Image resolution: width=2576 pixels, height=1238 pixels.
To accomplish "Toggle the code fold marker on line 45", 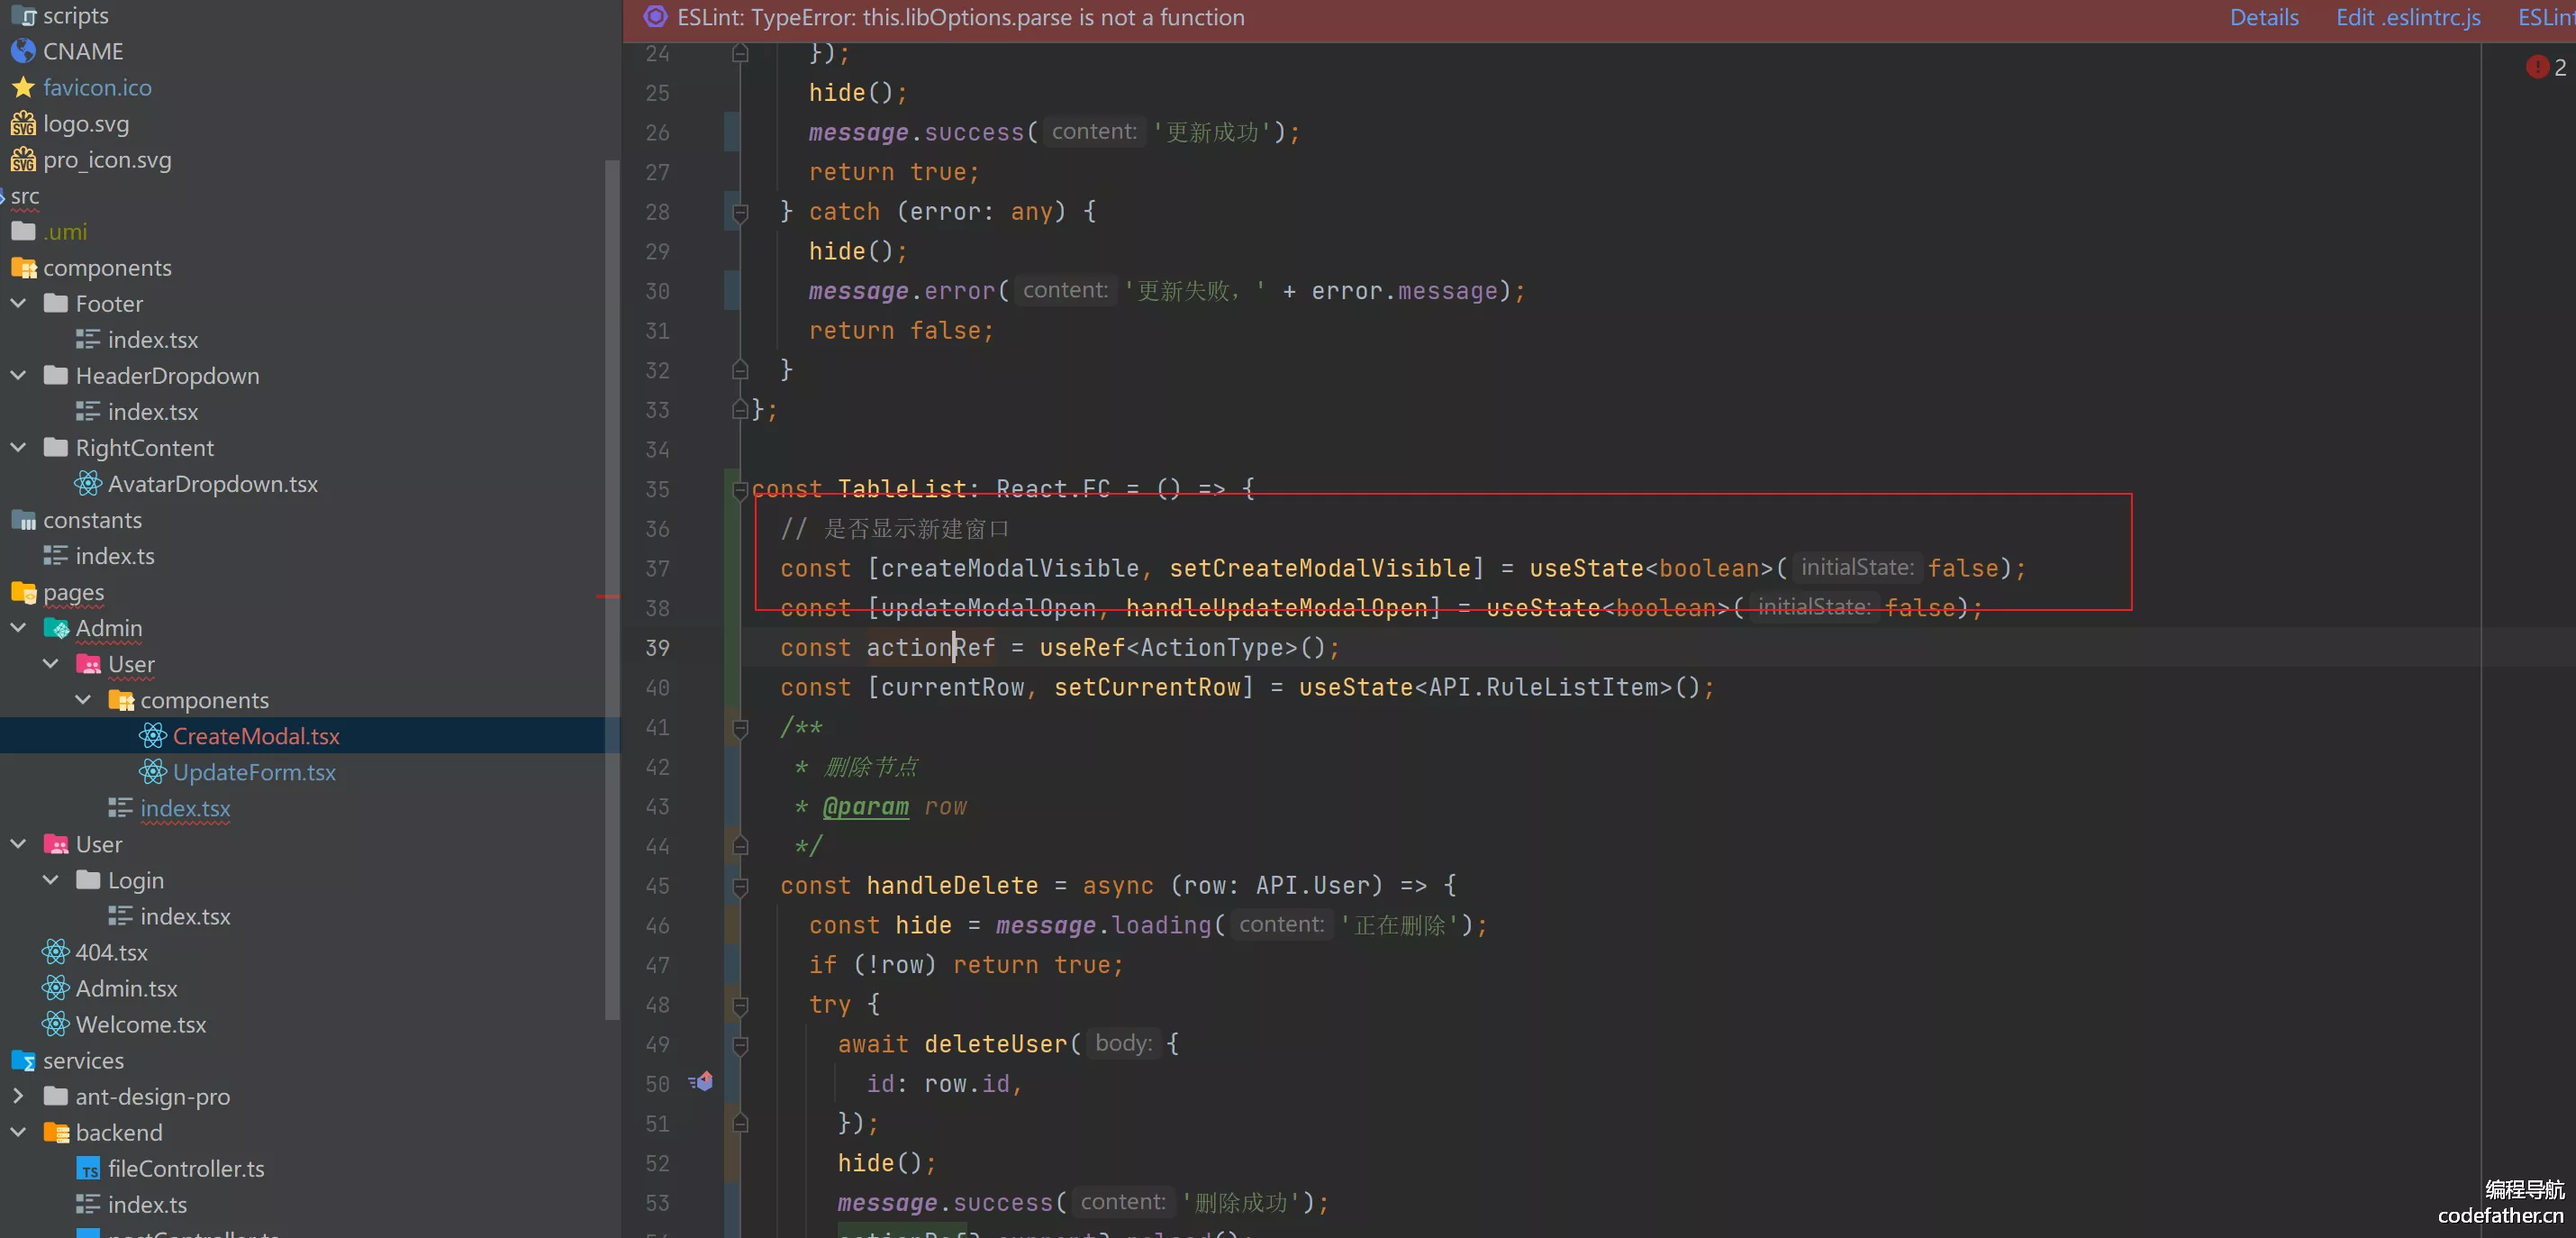I will (x=740, y=885).
